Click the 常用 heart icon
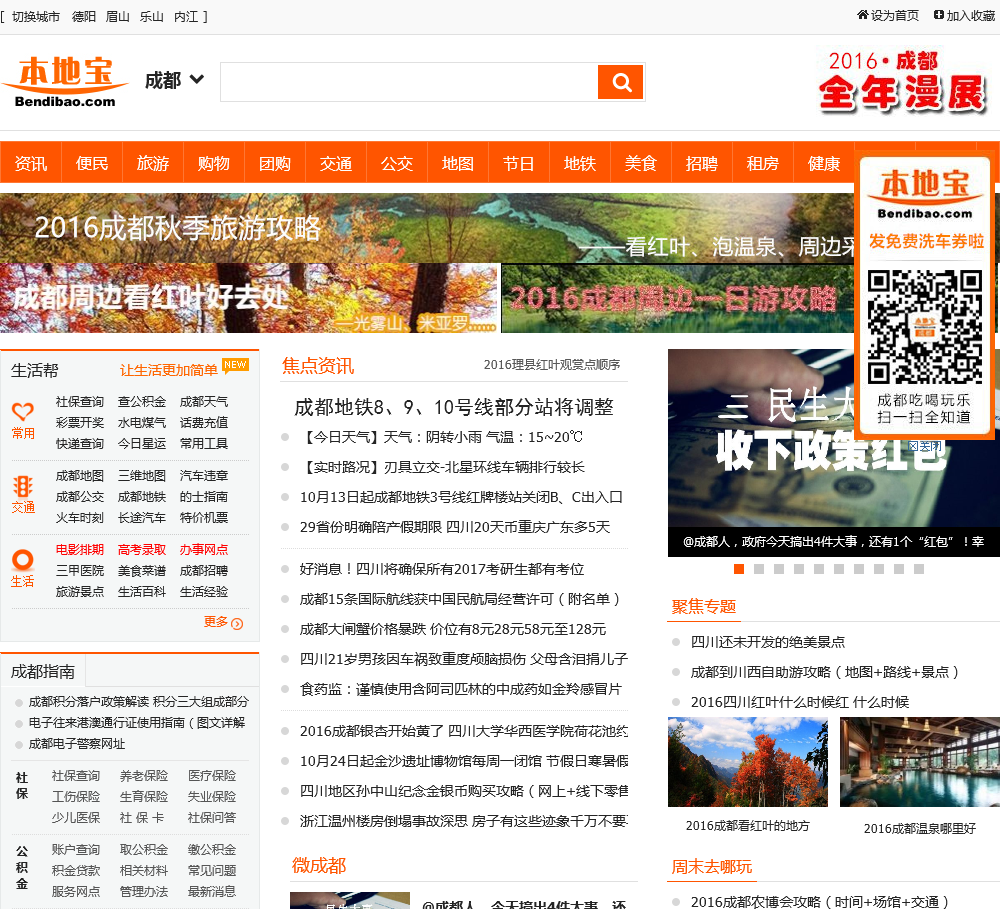This screenshot has height=909, width=1000. pos(23,411)
